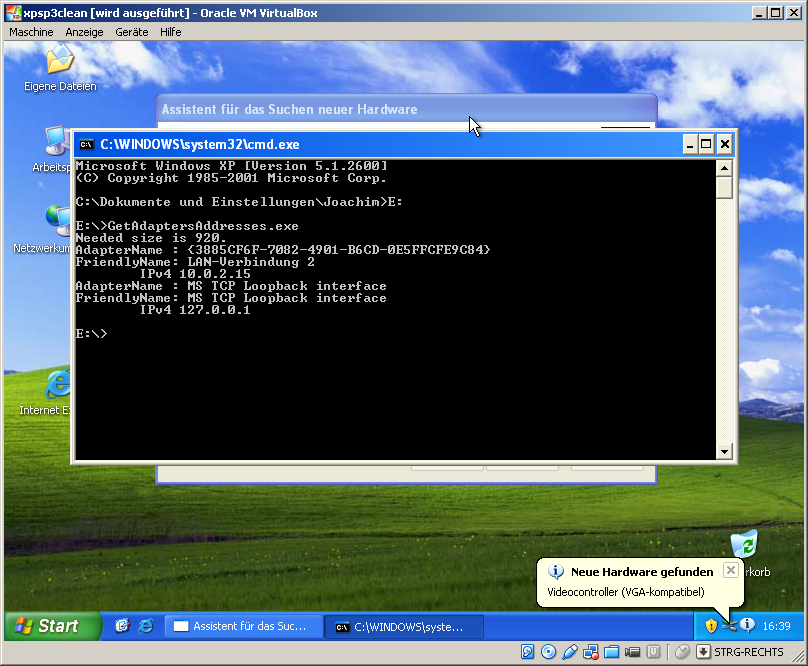The image size is (808, 666).
Task: Minimize the VirtualBox window
Action: [x=758, y=12]
